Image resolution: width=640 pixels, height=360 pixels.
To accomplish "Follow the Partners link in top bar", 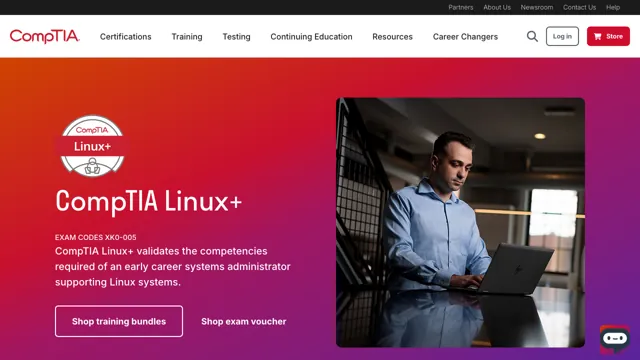I will (x=461, y=7).
